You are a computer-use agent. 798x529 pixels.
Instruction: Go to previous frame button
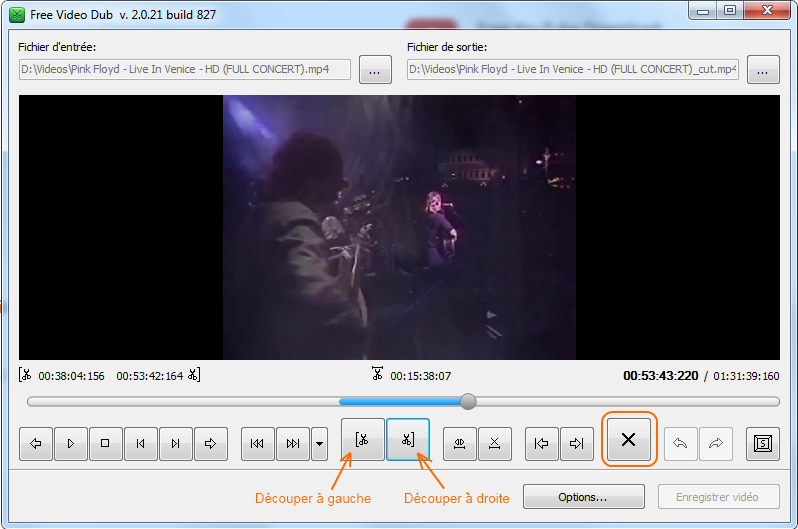(x=140, y=443)
